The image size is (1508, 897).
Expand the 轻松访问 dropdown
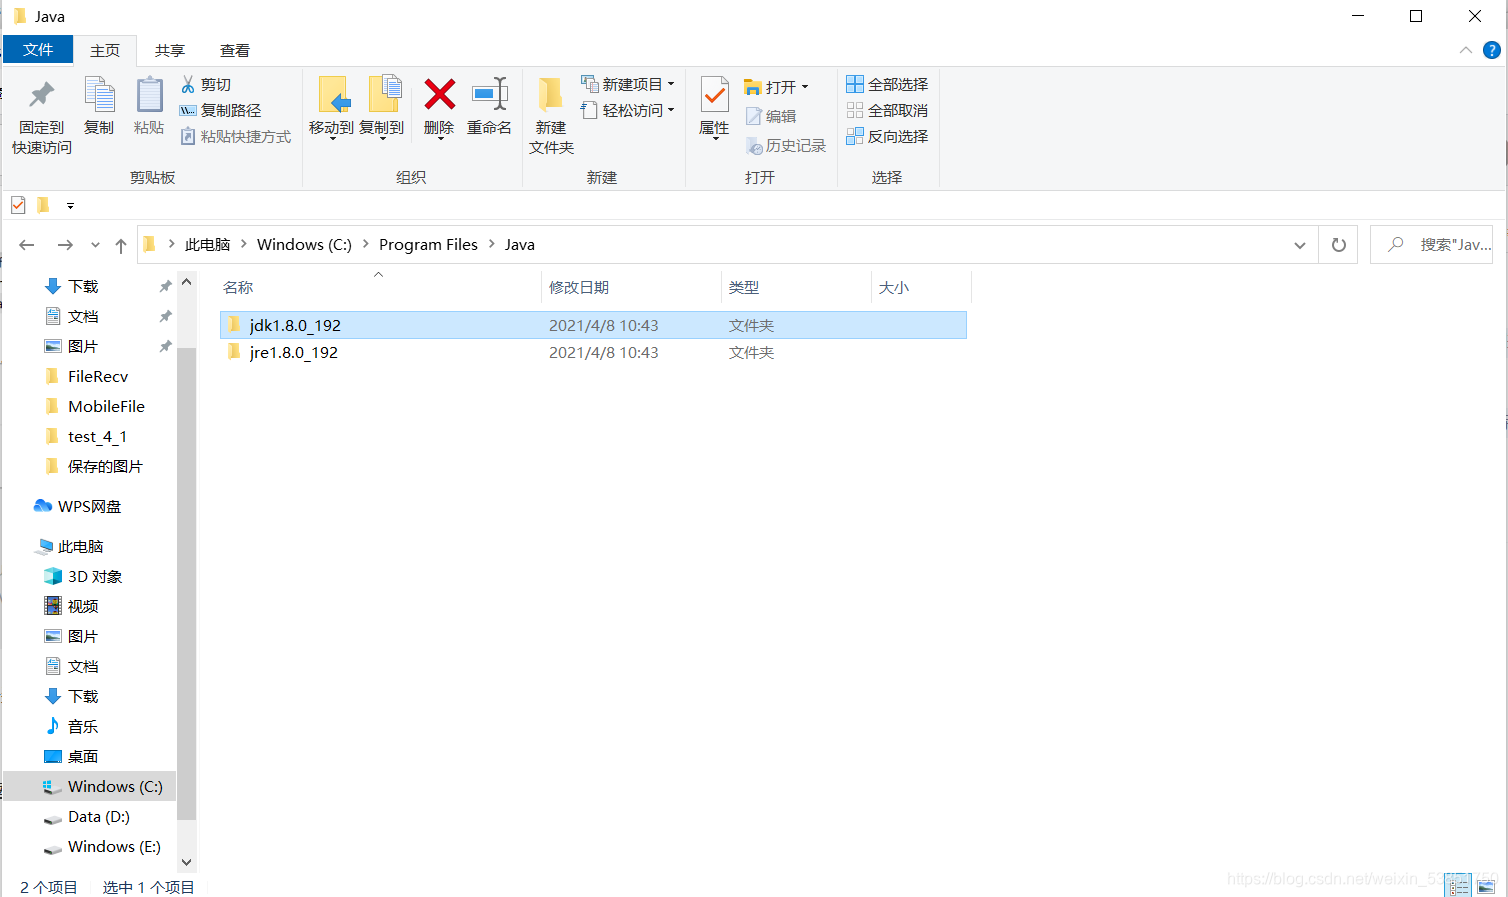(x=671, y=111)
